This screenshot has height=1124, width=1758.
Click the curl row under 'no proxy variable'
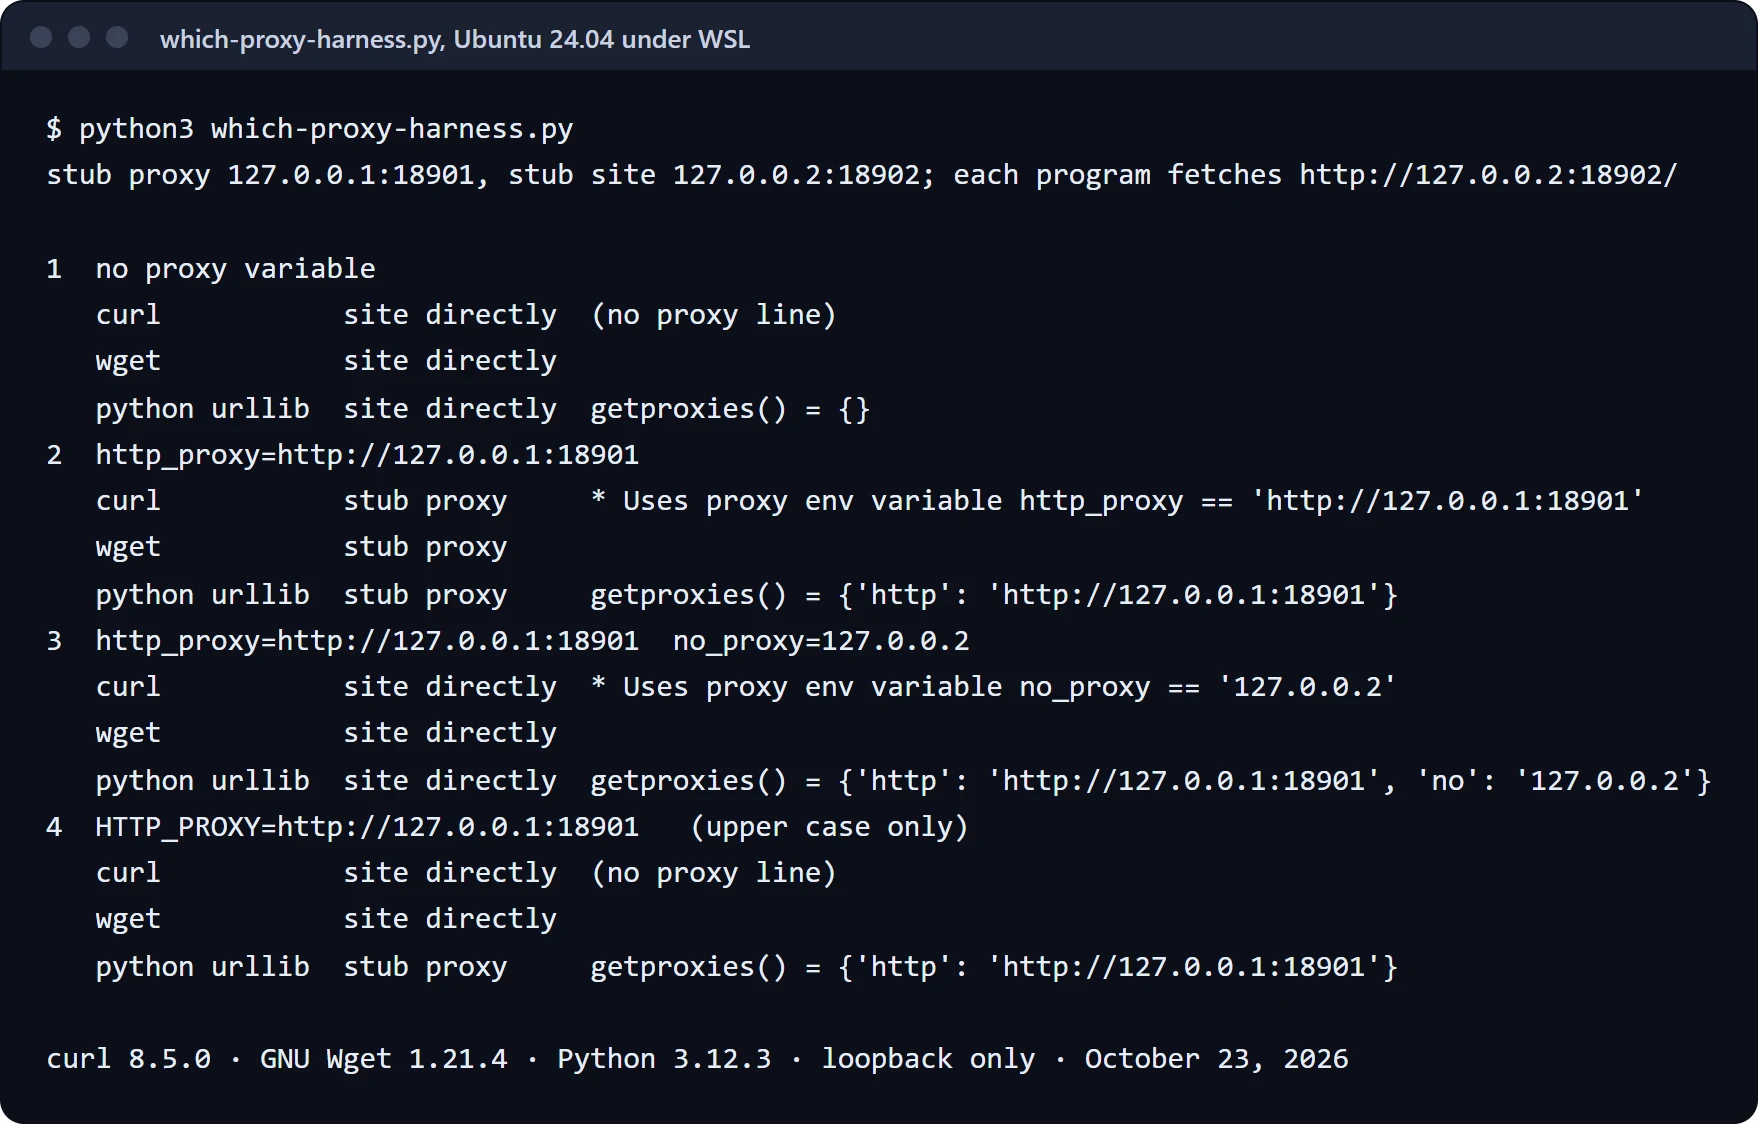(x=466, y=315)
